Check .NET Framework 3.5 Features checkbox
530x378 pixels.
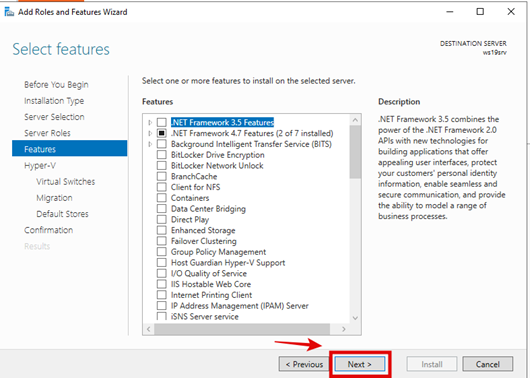point(162,122)
